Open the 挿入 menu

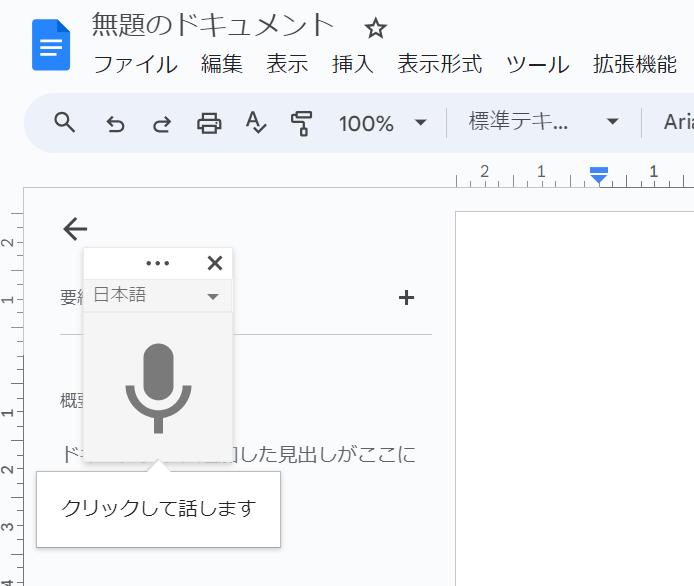click(x=352, y=65)
